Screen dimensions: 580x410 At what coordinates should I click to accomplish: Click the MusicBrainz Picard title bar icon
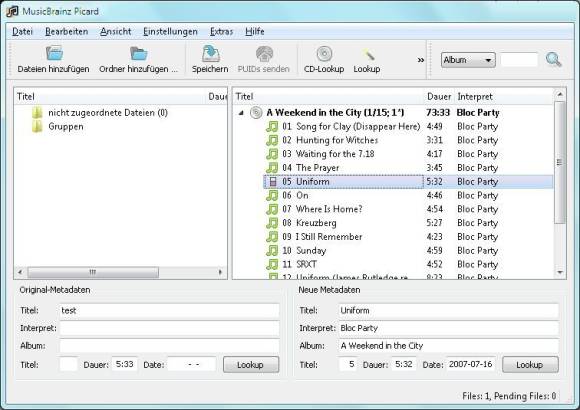click(x=12, y=11)
